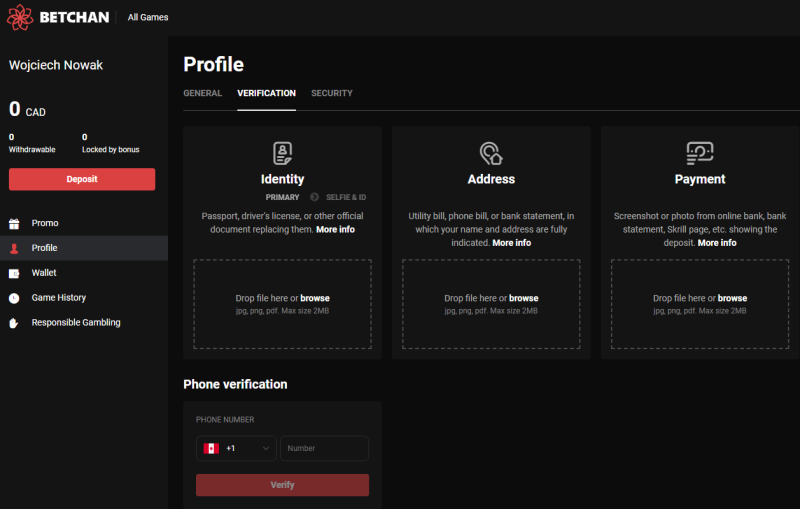
Task: Open More info link under Payment
Action: point(717,243)
